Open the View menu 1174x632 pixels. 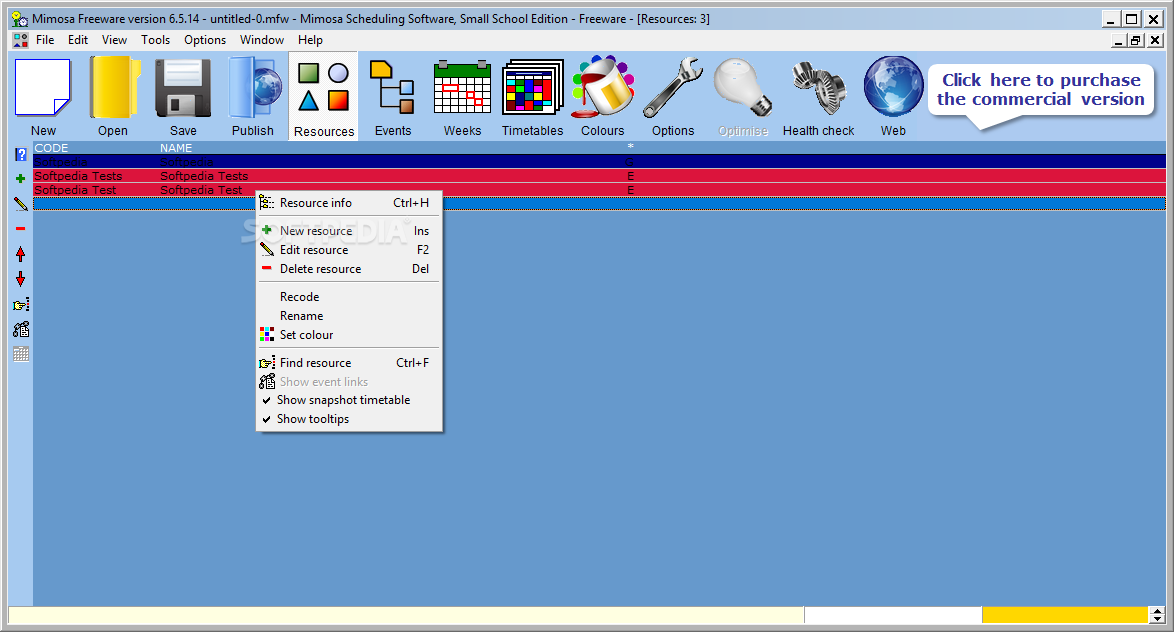click(x=115, y=40)
